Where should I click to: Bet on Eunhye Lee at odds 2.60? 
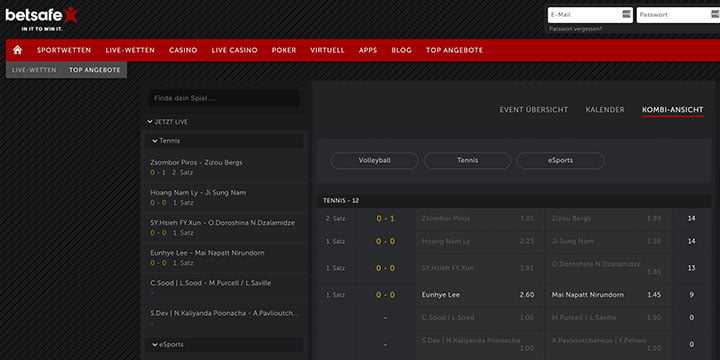coord(479,295)
